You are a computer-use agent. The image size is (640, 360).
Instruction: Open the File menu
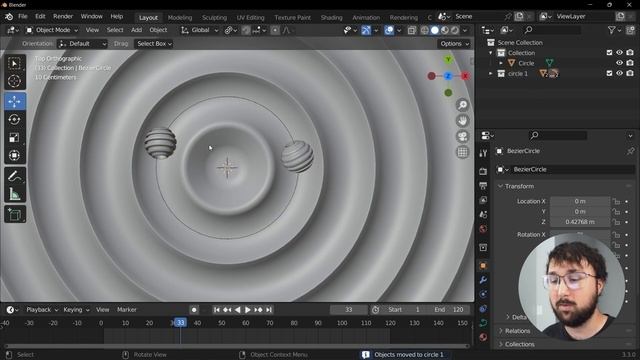[x=23, y=17]
